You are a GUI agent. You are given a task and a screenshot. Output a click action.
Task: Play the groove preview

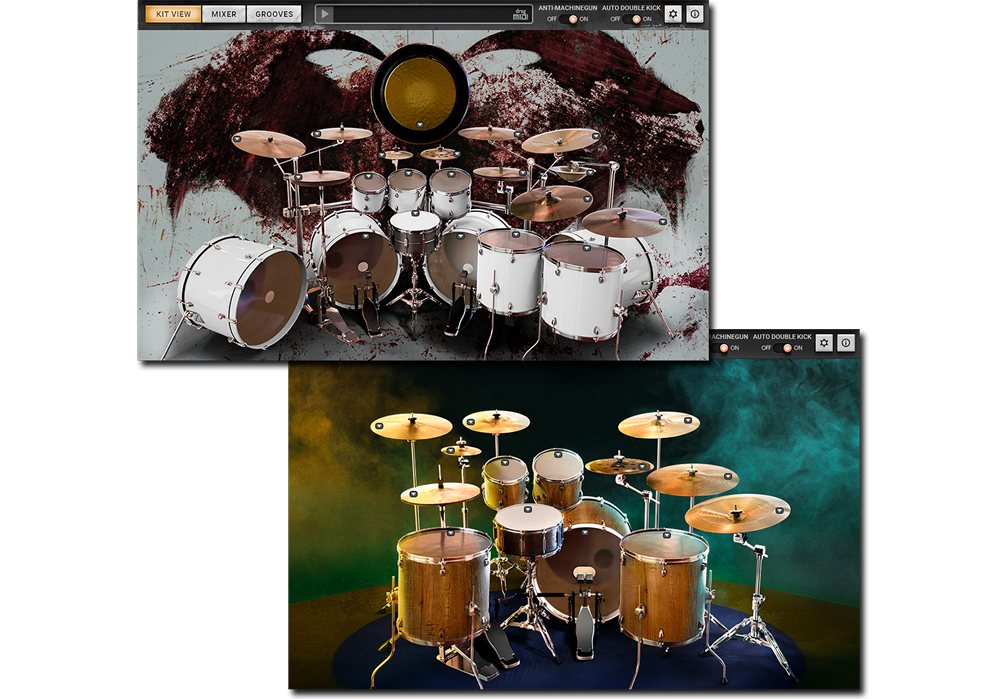(x=325, y=14)
